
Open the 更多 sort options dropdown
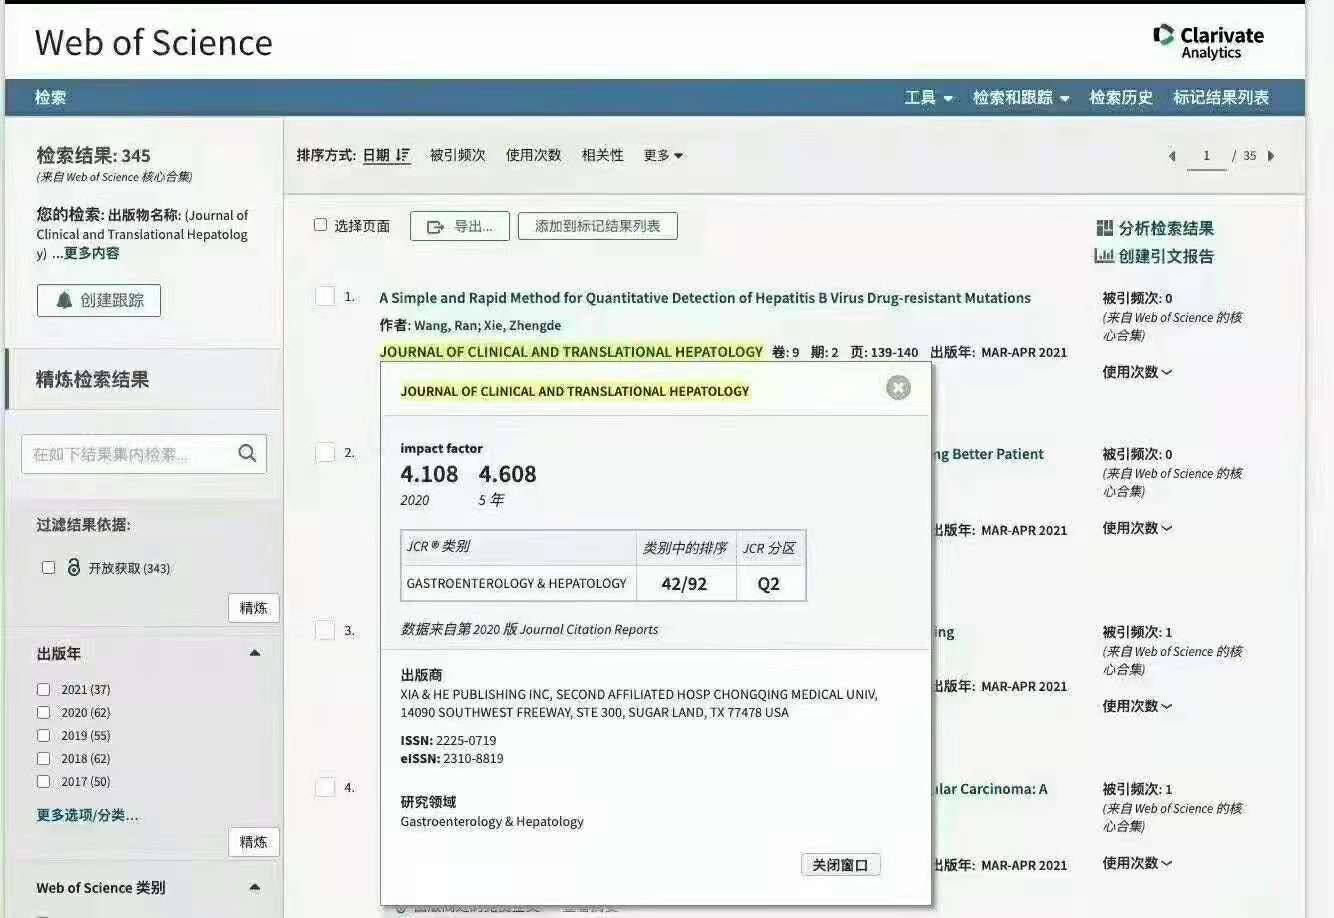[663, 155]
